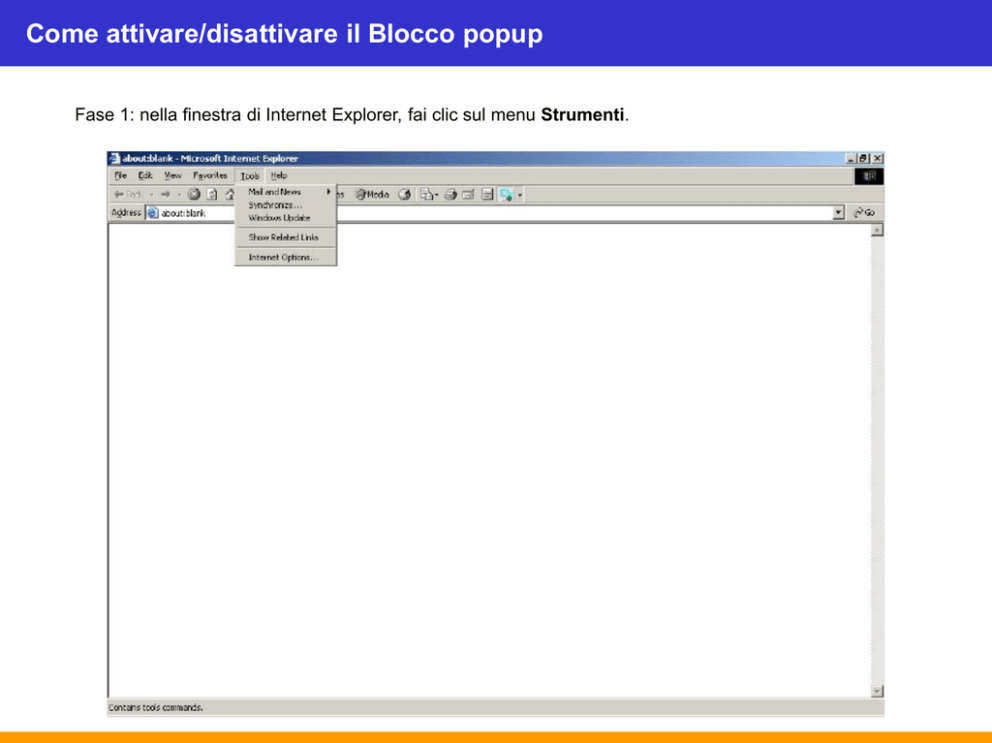The image size is (992, 743).
Task: Open the Media bar button
Action: tap(372, 195)
